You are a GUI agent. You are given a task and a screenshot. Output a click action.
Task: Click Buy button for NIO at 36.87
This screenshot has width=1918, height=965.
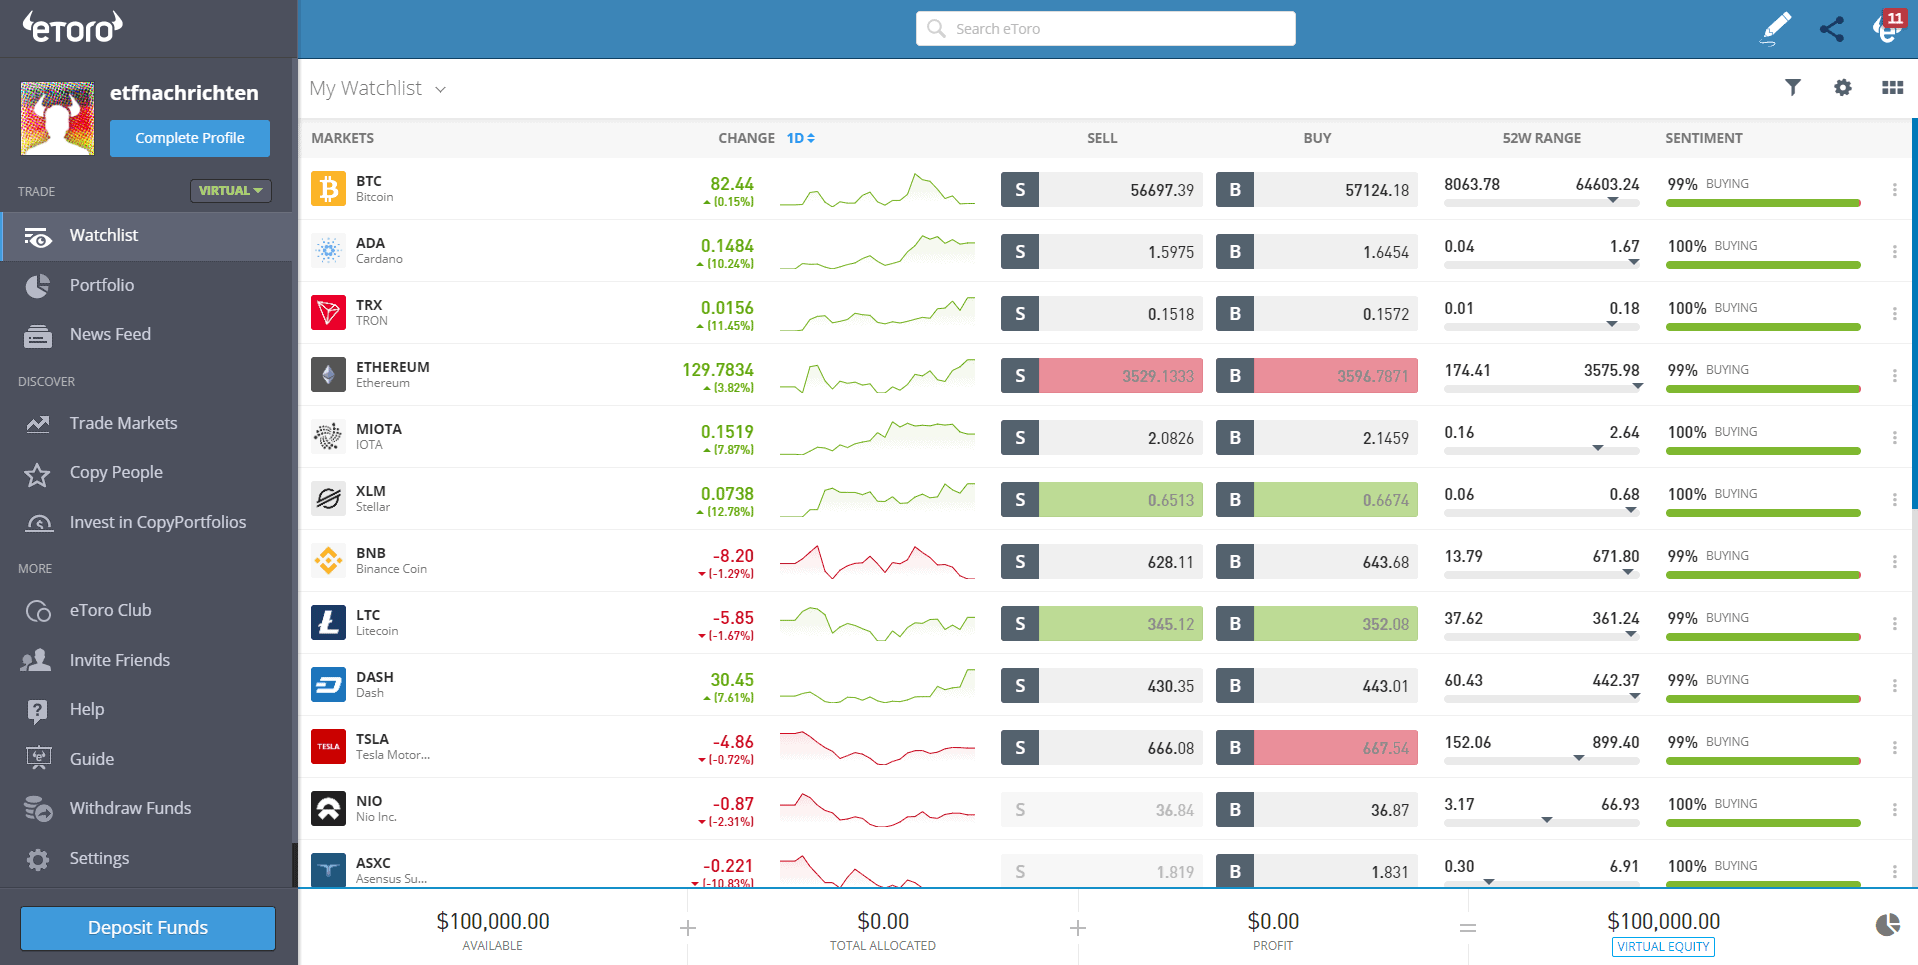pos(1317,810)
